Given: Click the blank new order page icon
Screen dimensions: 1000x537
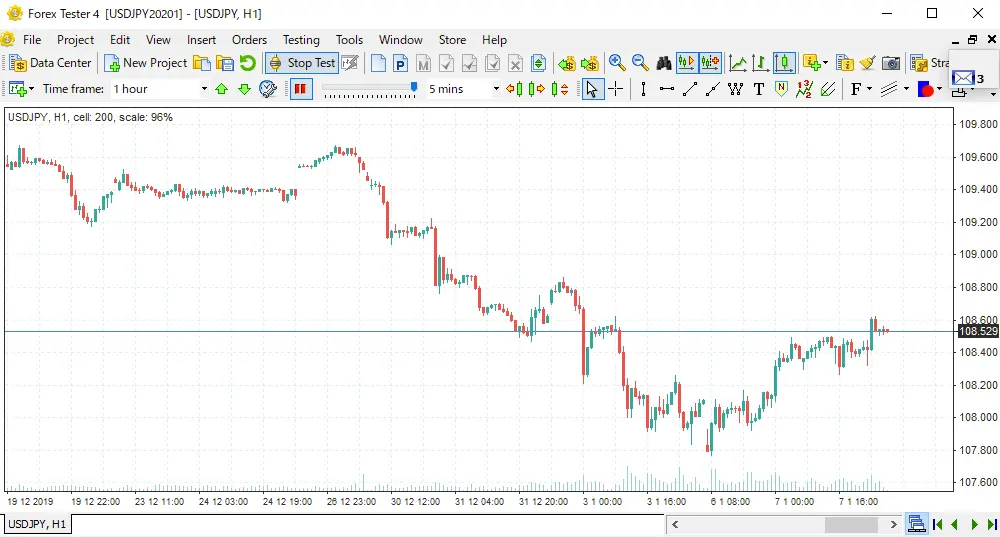Looking at the screenshot, I should 378,63.
